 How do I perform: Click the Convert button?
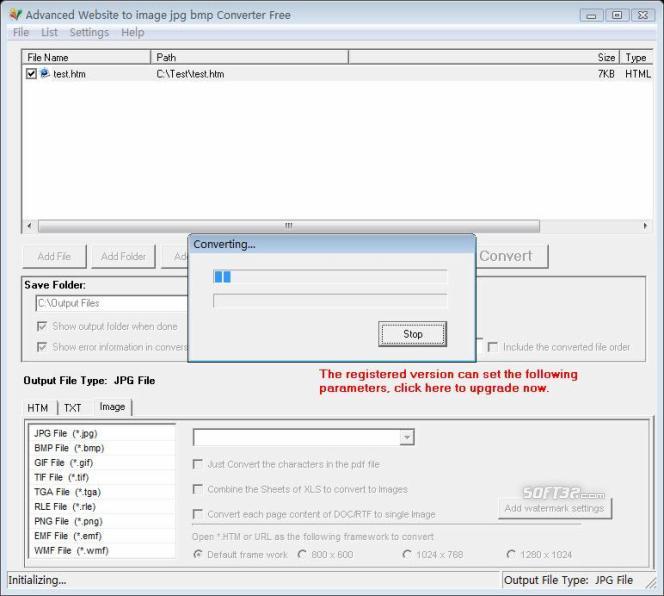[510, 256]
